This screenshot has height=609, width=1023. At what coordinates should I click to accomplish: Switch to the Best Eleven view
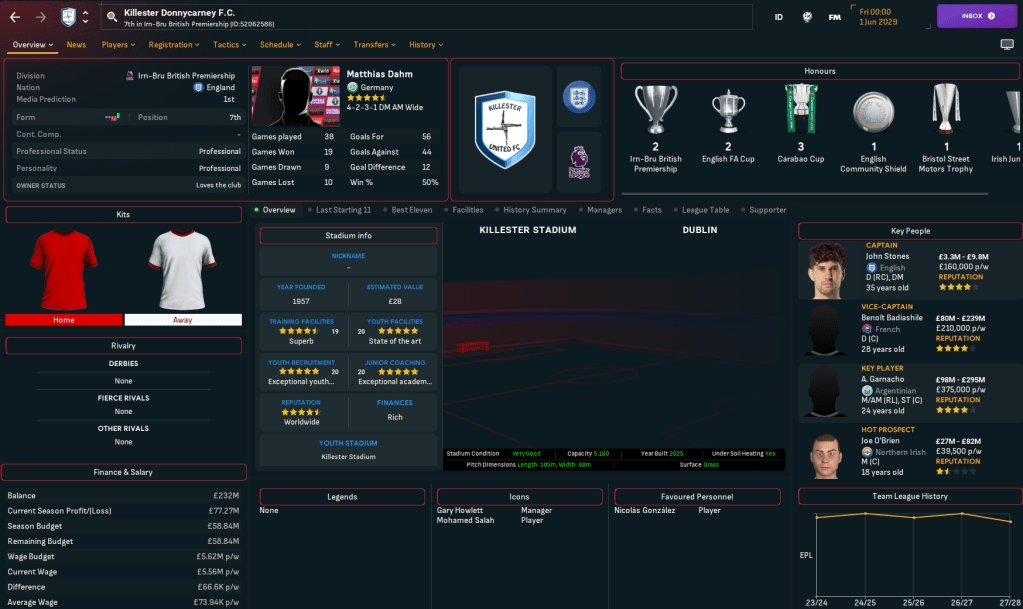pos(412,210)
